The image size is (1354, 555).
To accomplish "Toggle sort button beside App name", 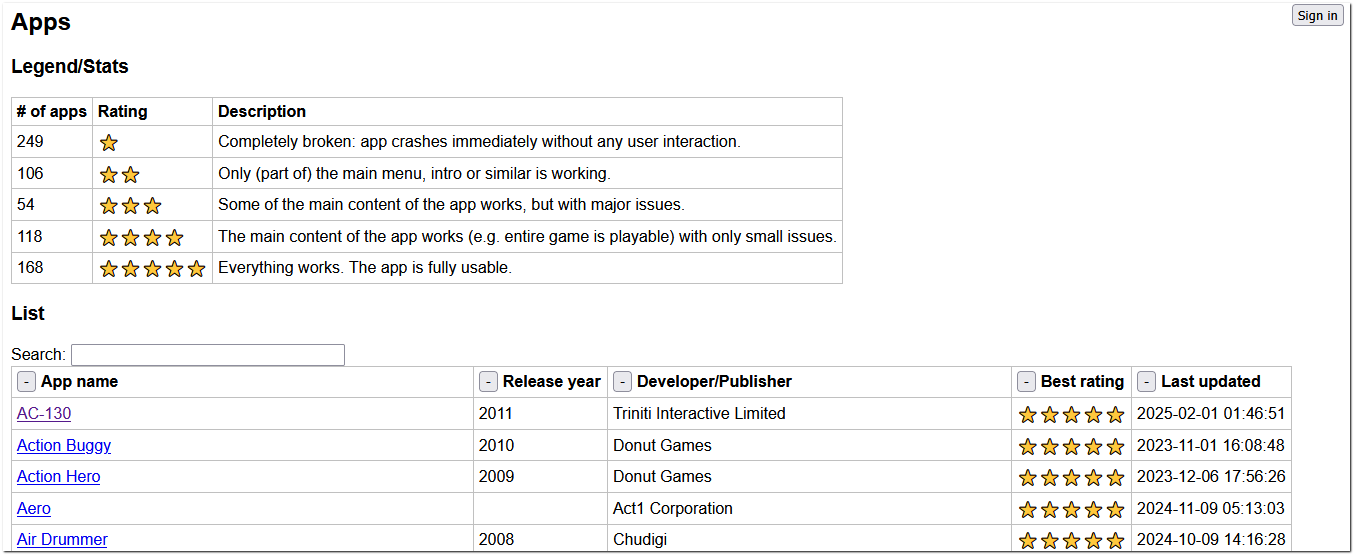I will 27,381.
